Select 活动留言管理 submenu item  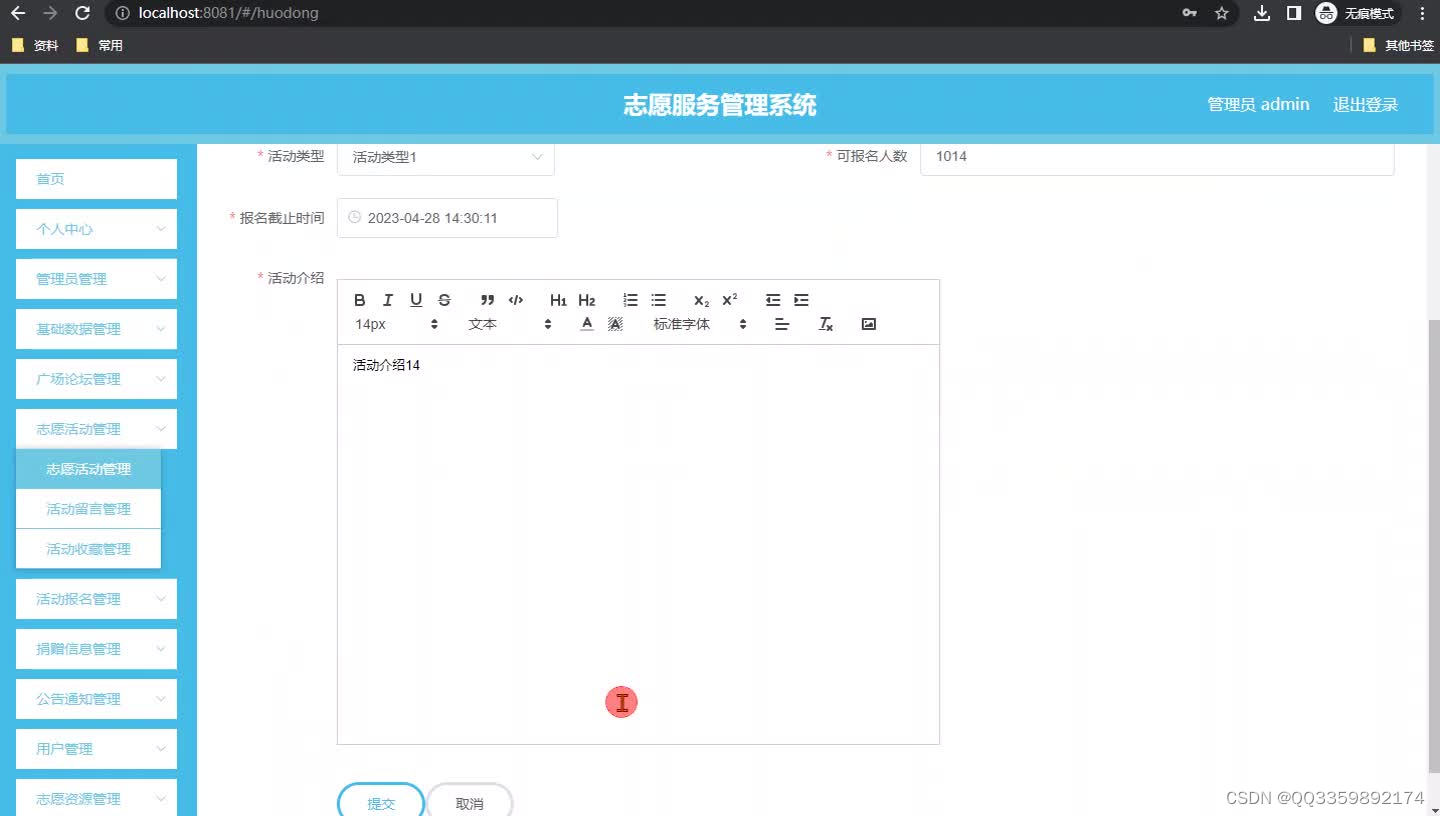tap(88, 509)
